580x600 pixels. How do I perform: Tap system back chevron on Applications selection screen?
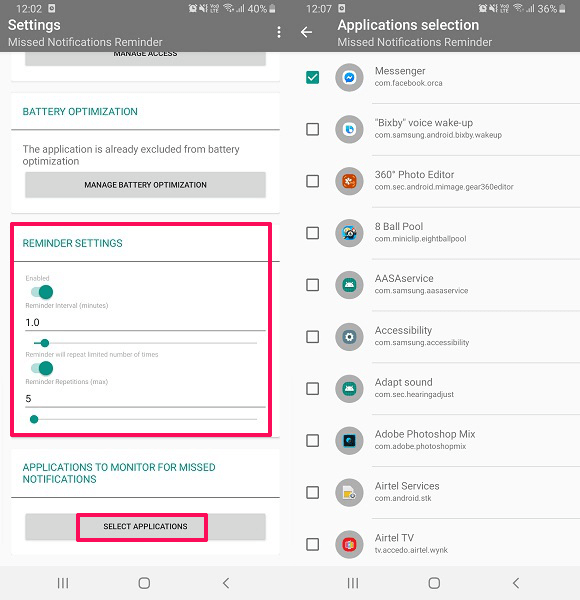(516, 583)
